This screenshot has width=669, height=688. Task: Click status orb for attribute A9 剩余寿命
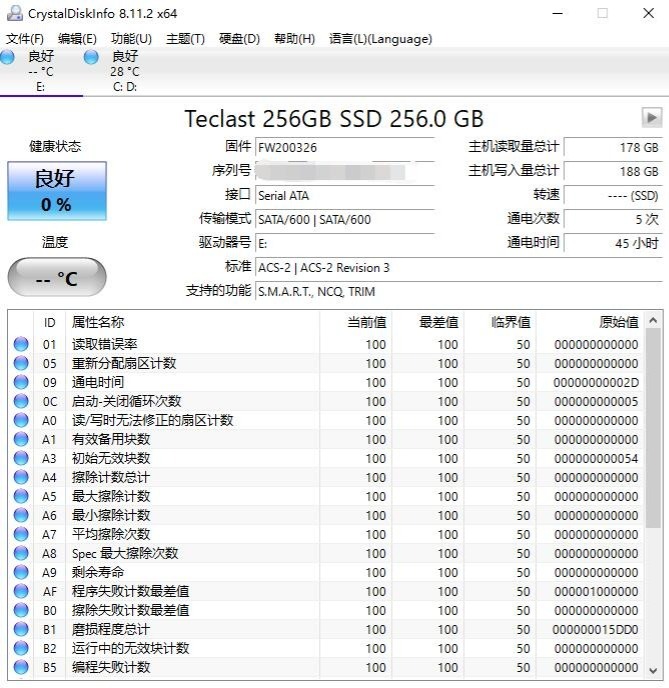pos(21,573)
